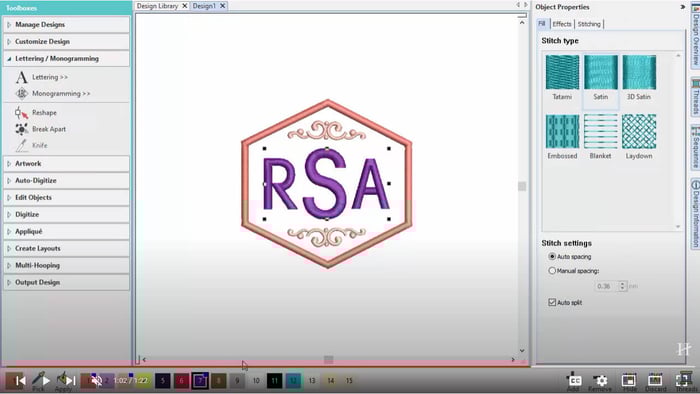Choose the Tatami stitch type
700x394 pixels.
[562, 78]
